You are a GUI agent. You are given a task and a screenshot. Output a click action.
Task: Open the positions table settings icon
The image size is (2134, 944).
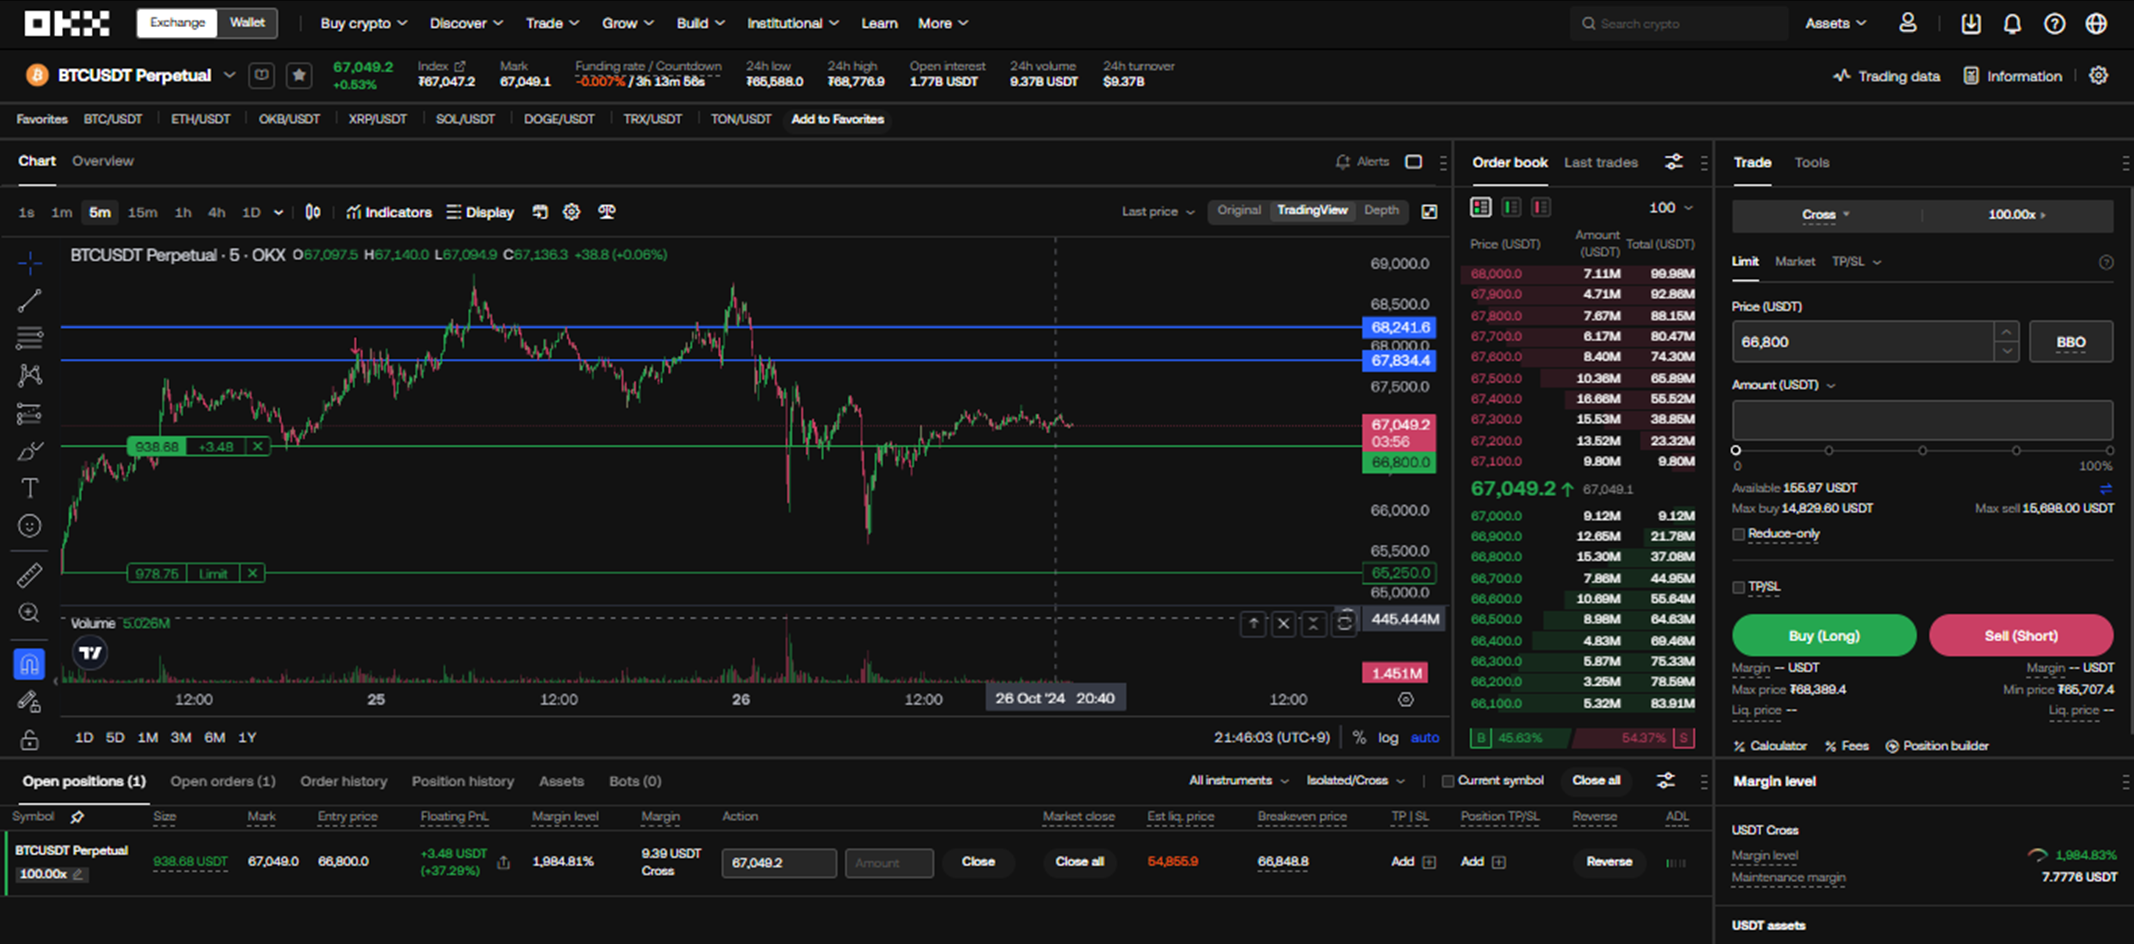pos(1665,780)
